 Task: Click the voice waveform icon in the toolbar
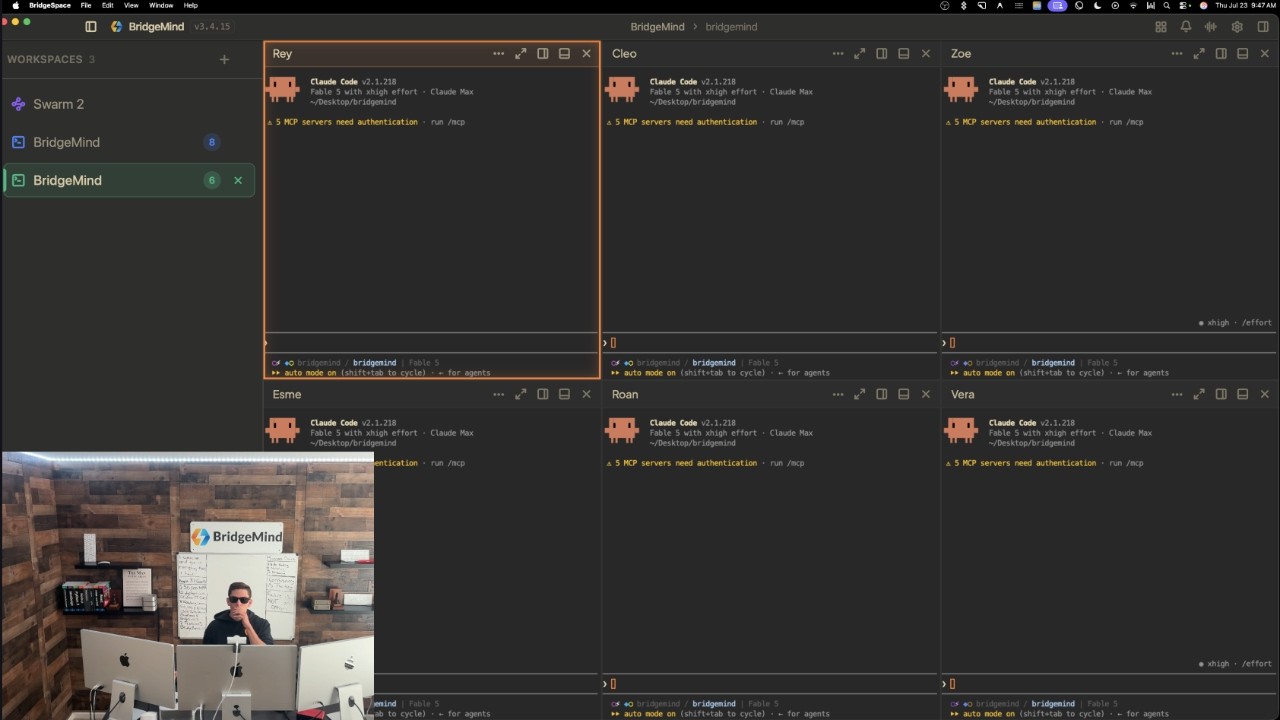coord(1211,27)
